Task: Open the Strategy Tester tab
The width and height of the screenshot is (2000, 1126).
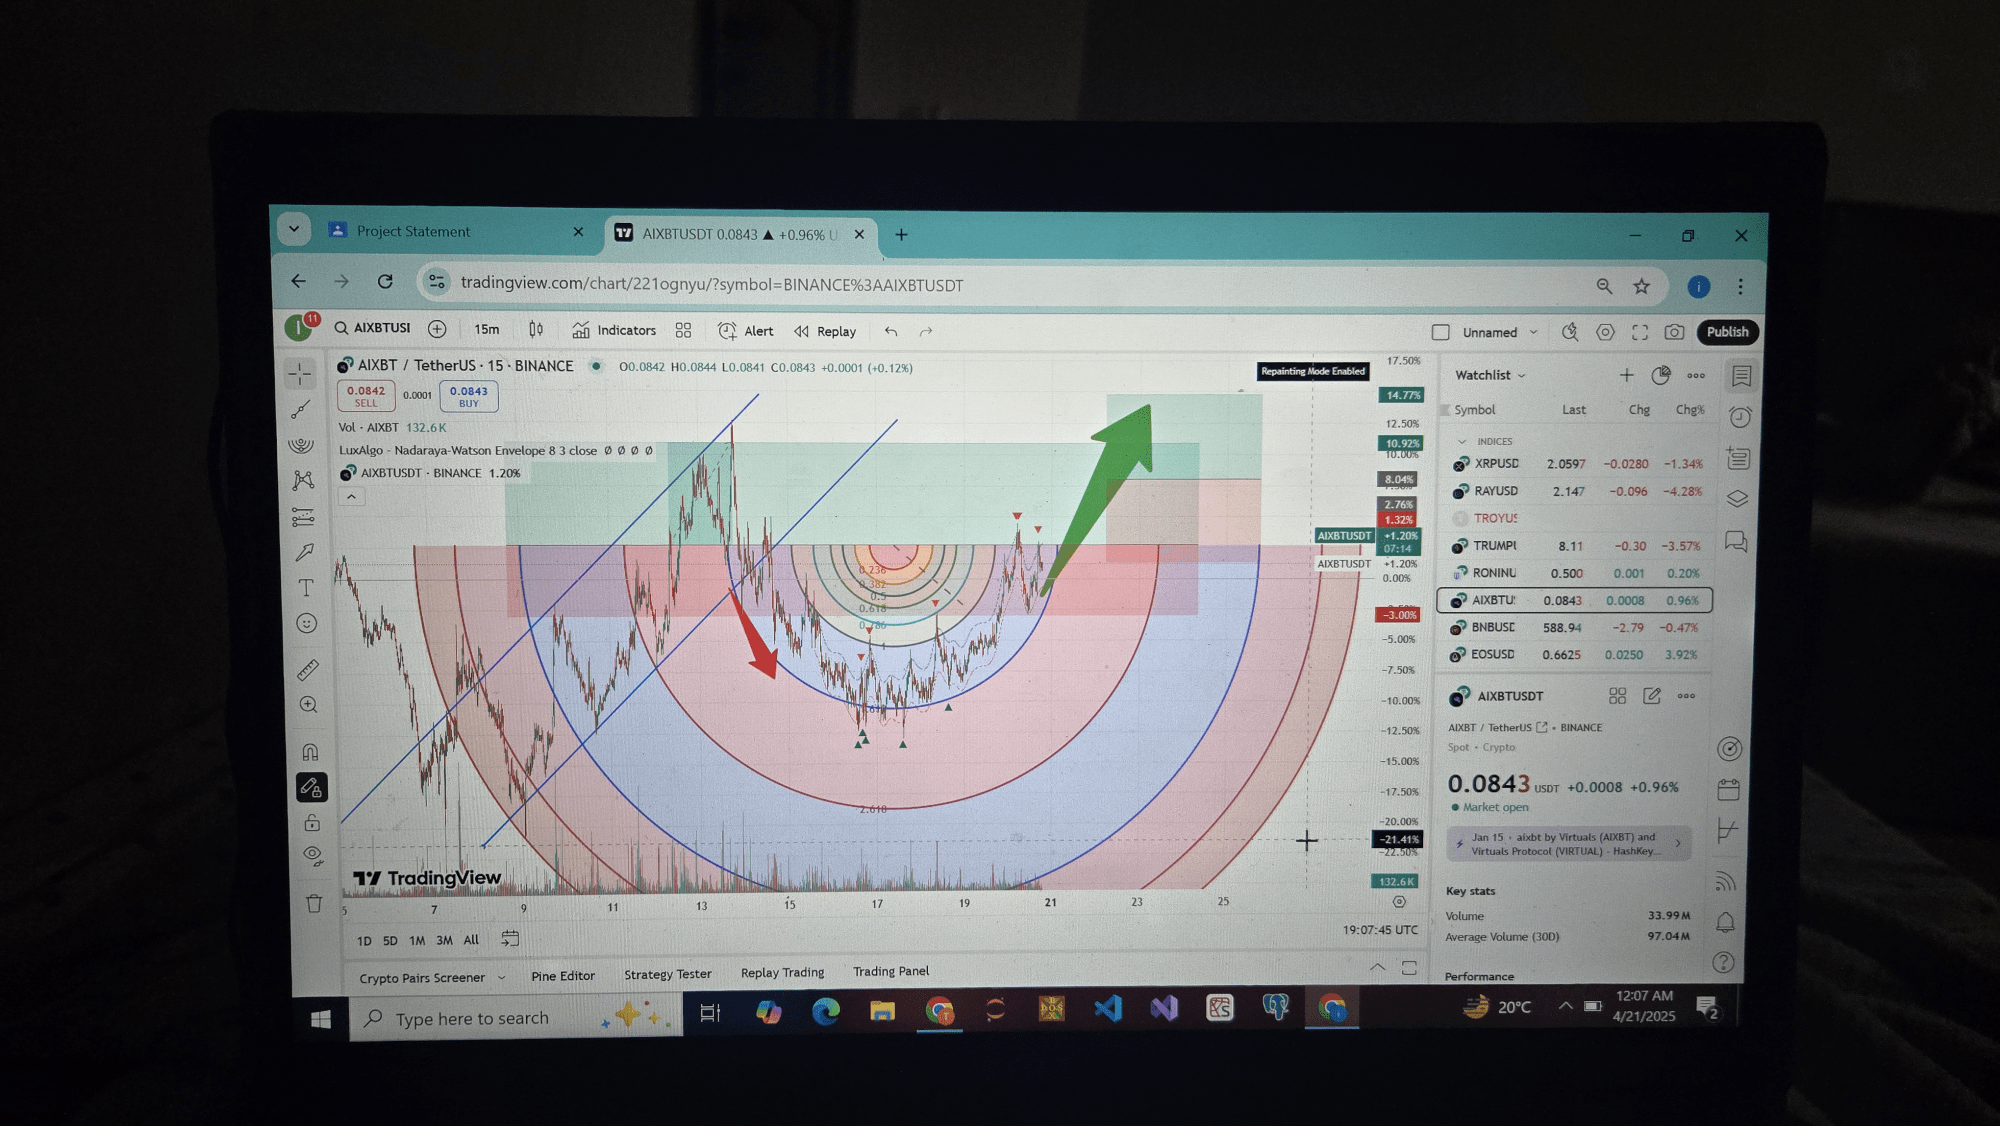Action: pyautogui.click(x=667, y=974)
